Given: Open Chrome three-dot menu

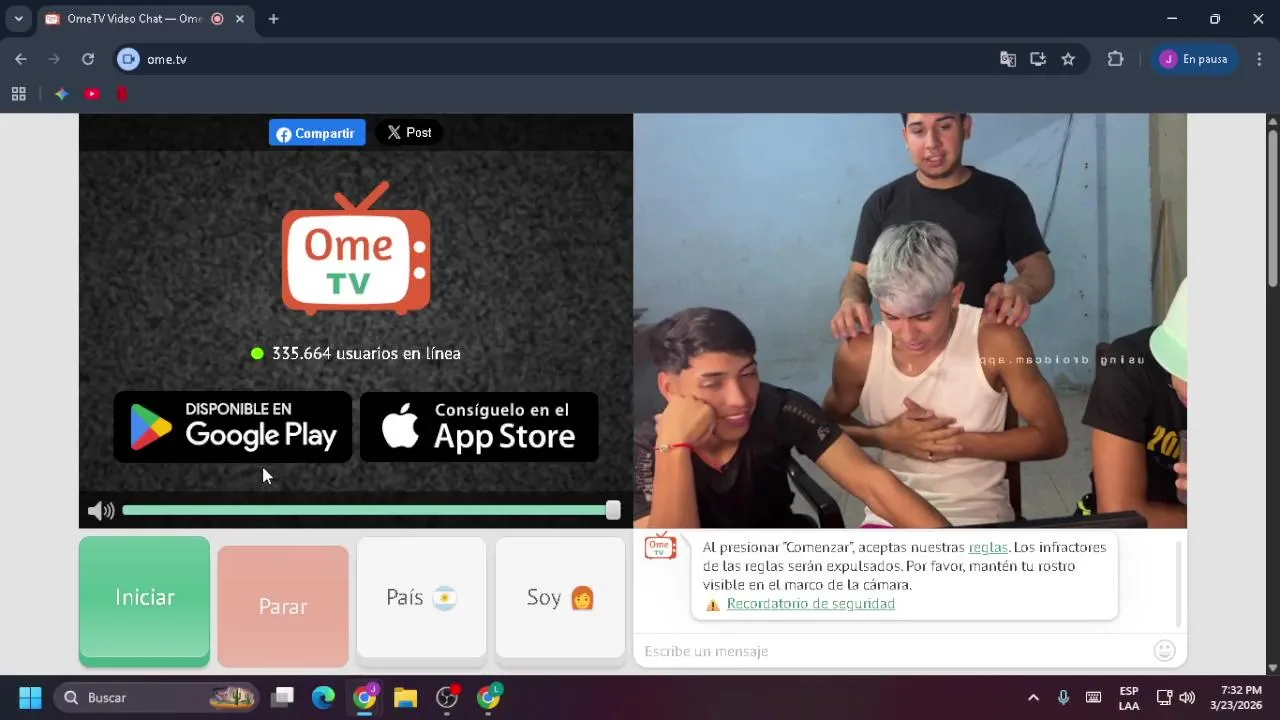Looking at the screenshot, I should coord(1259,59).
